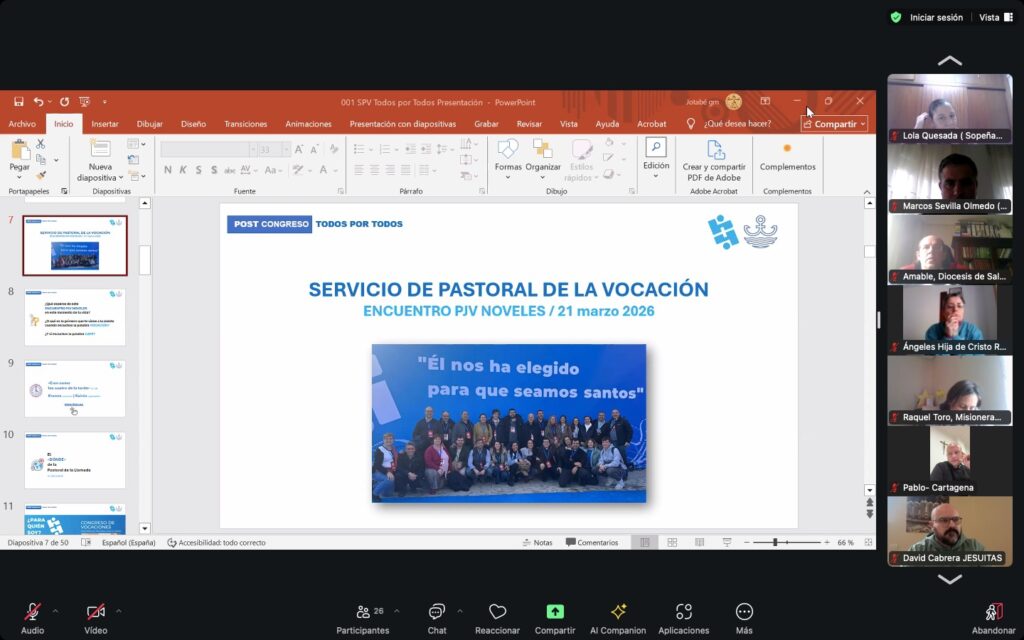Open the Vista layout dropdown
Viewport: 1024px width, 640px height.
[993, 17]
